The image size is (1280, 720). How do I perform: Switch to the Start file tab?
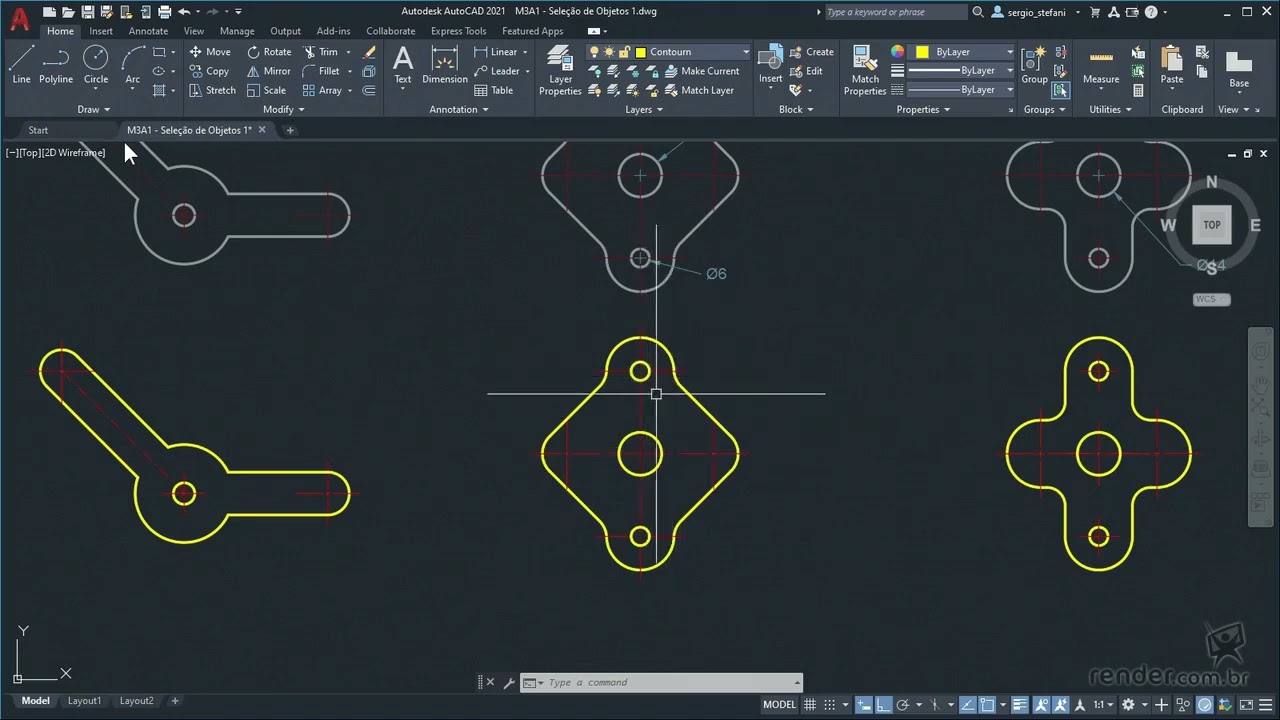point(38,130)
